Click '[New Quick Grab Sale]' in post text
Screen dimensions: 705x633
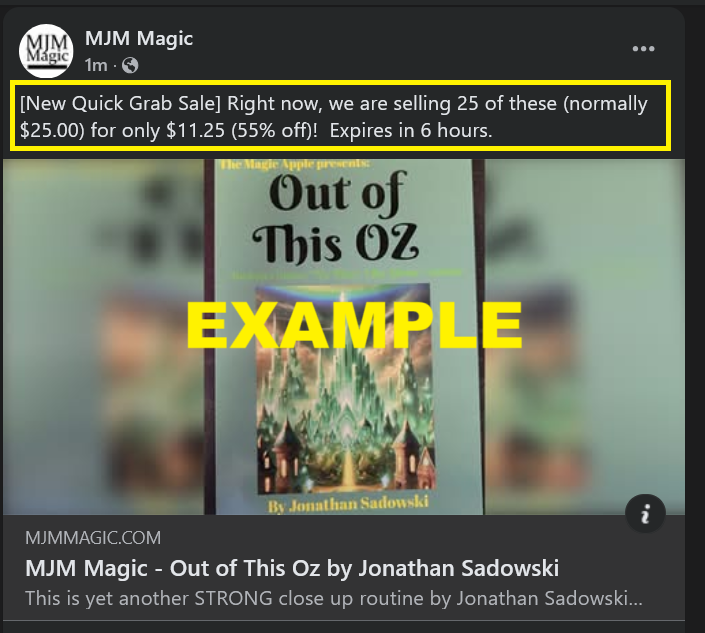pos(120,104)
